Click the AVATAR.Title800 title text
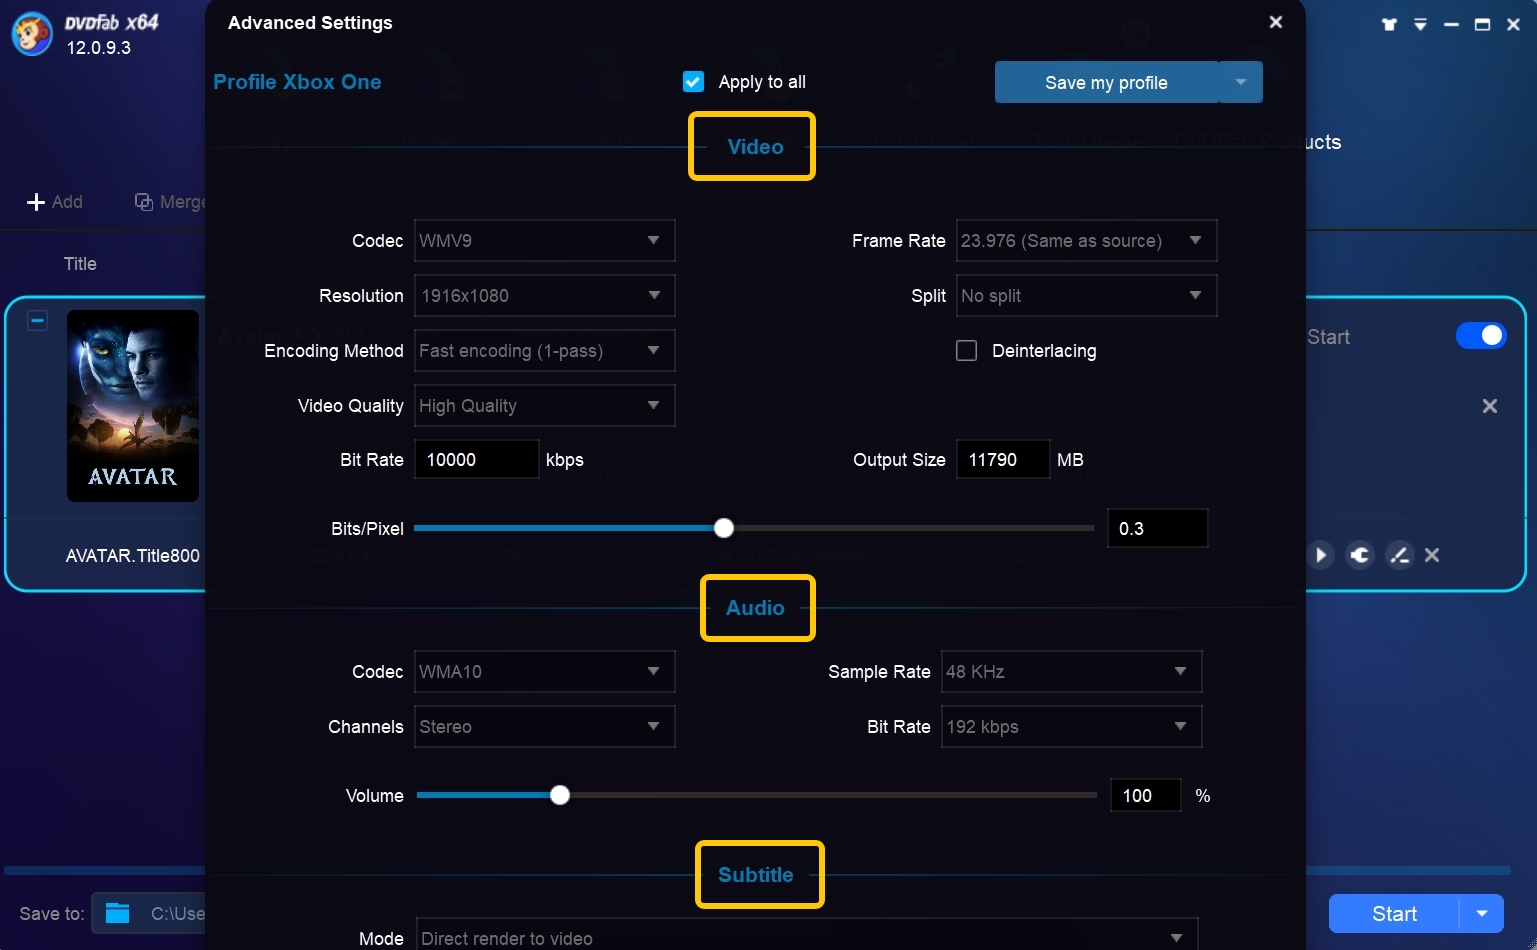This screenshot has width=1537, height=950. (x=133, y=556)
